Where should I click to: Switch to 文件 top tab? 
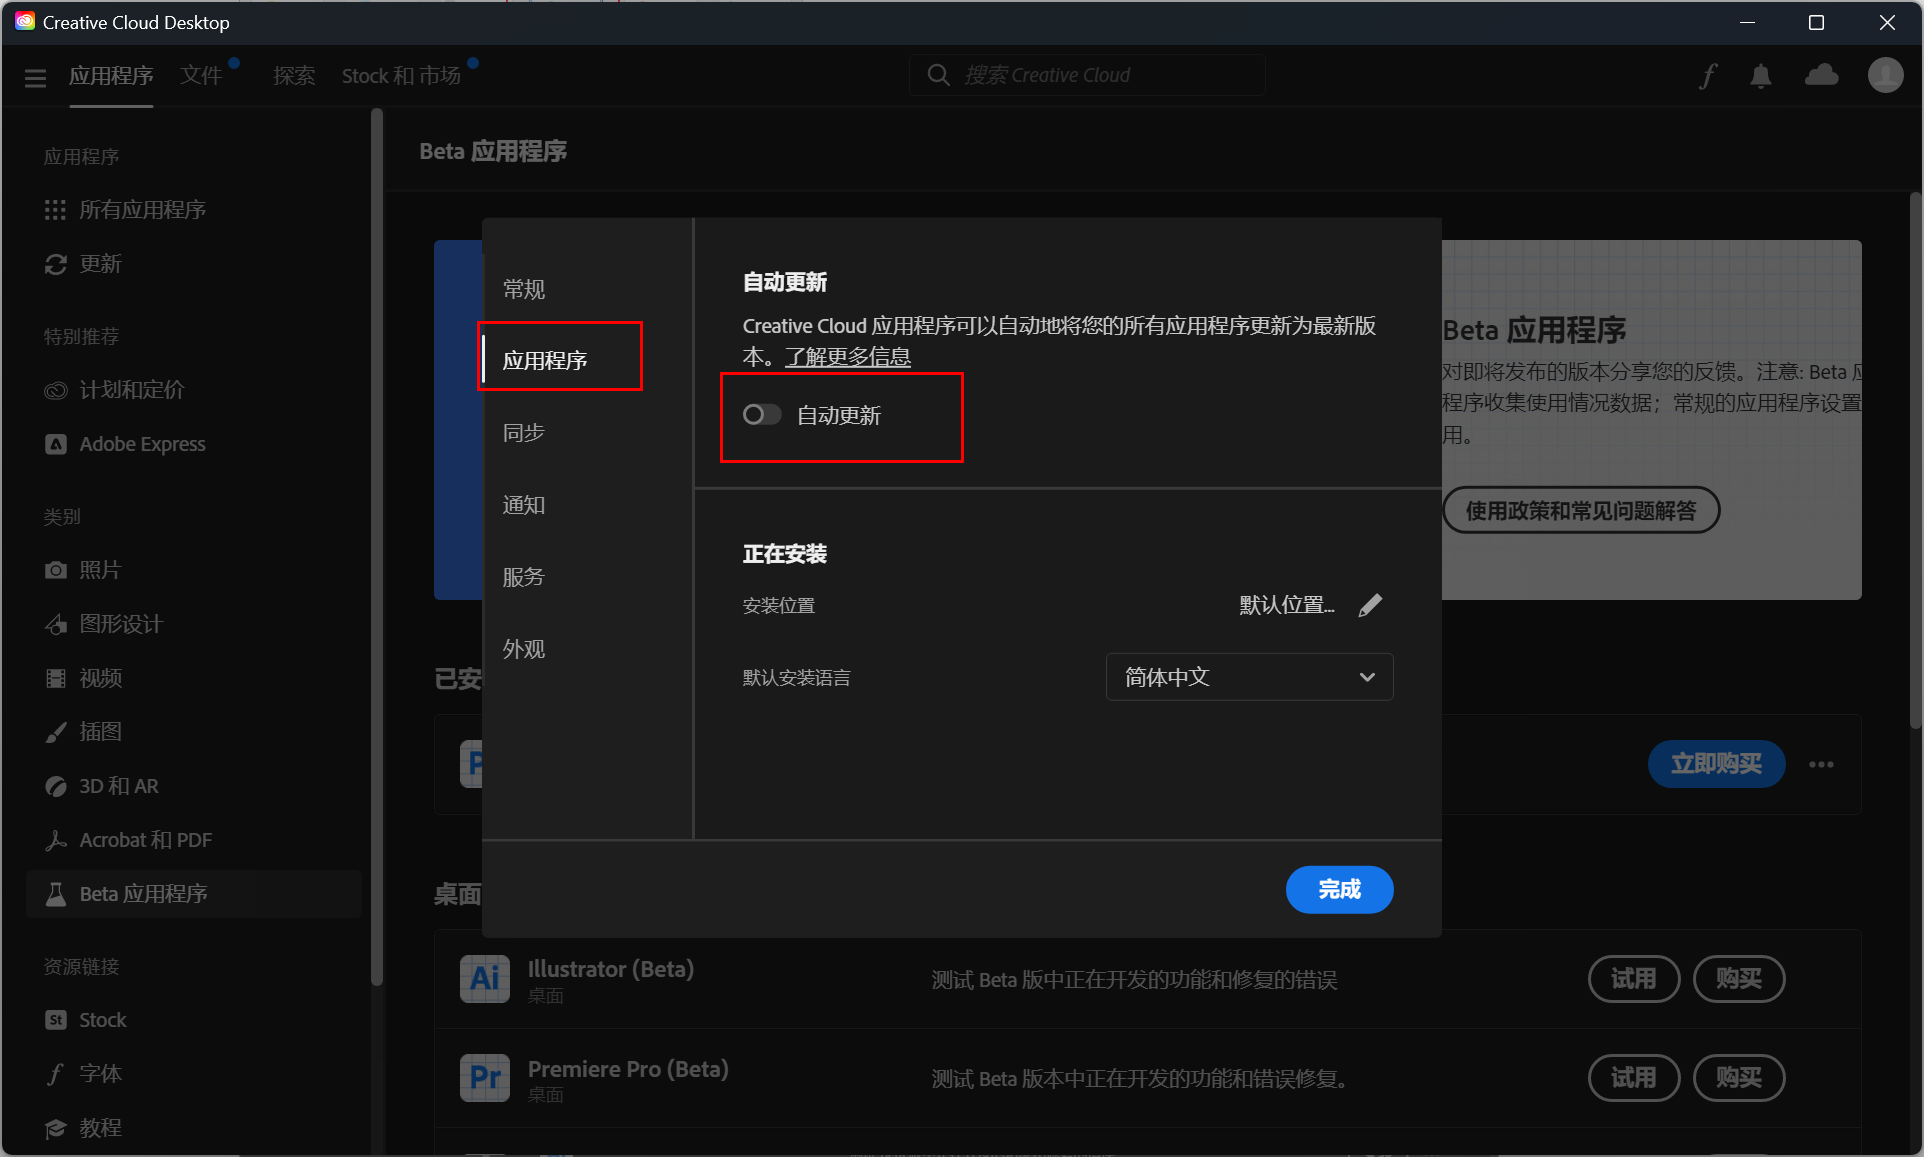click(202, 76)
